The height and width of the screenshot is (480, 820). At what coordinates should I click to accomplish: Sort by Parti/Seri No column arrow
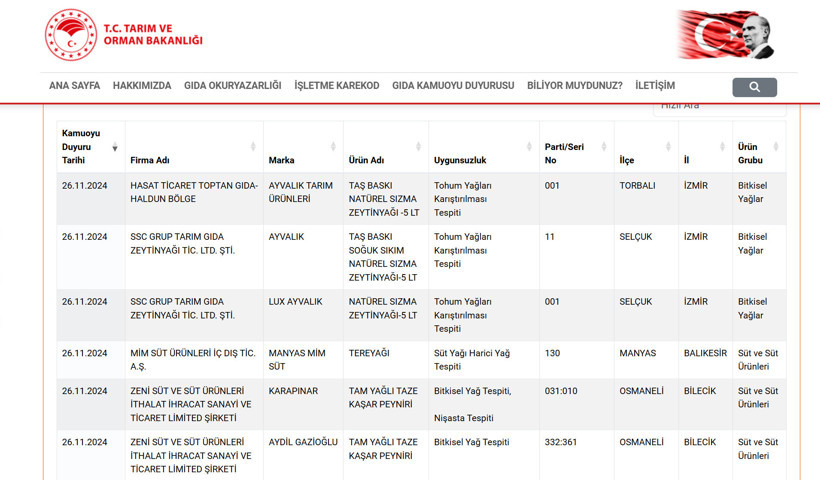pyautogui.click(x=604, y=147)
